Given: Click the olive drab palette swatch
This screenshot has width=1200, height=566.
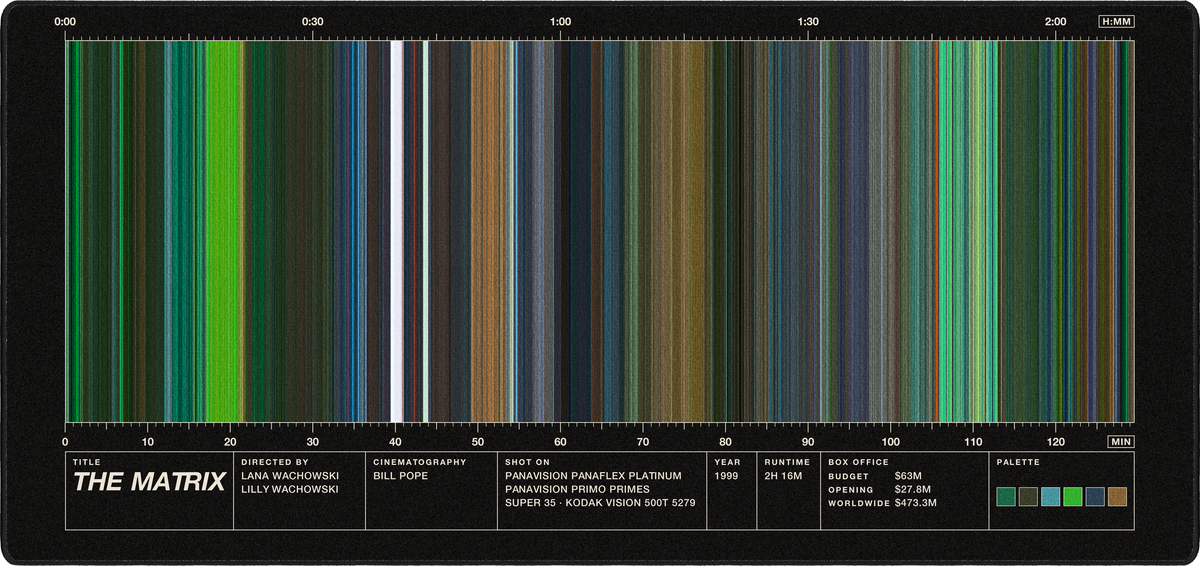Looking at the screenshot, I should [1028, 497].
